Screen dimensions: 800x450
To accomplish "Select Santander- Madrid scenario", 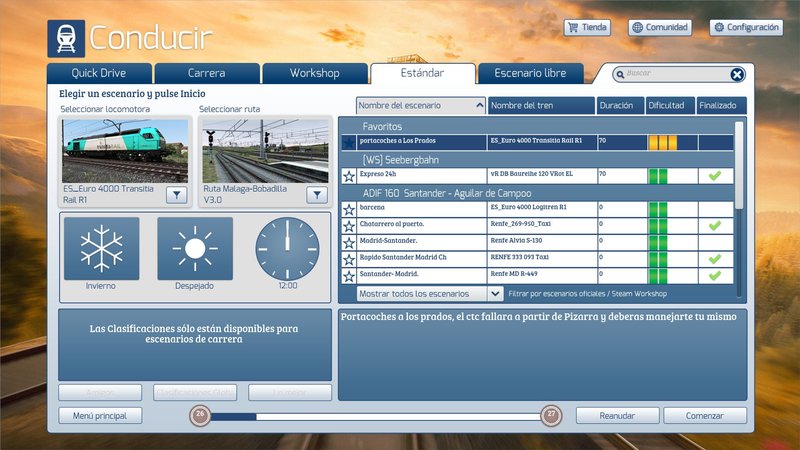I will tap(537, 276).
